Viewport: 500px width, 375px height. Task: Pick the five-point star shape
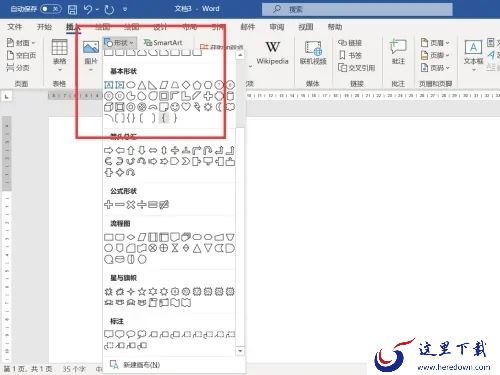click(142, 292)
